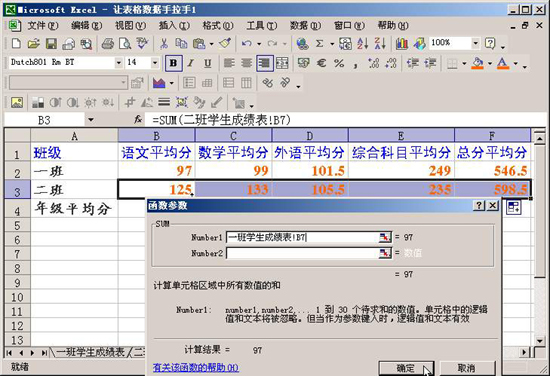Toggle Italic formatting
The height and width of the screenshot is (376, 550).
[x=190, y=63]
